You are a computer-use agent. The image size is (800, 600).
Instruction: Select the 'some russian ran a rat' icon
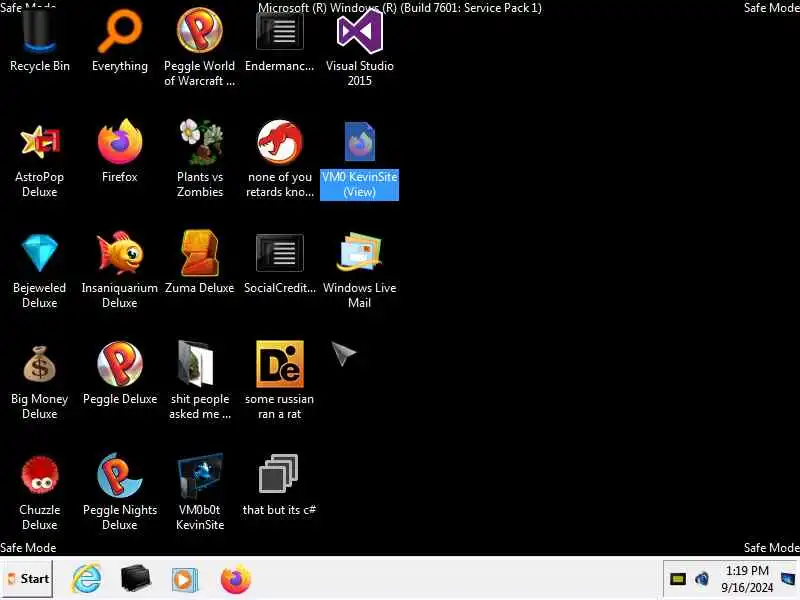(x=280, y=364)
